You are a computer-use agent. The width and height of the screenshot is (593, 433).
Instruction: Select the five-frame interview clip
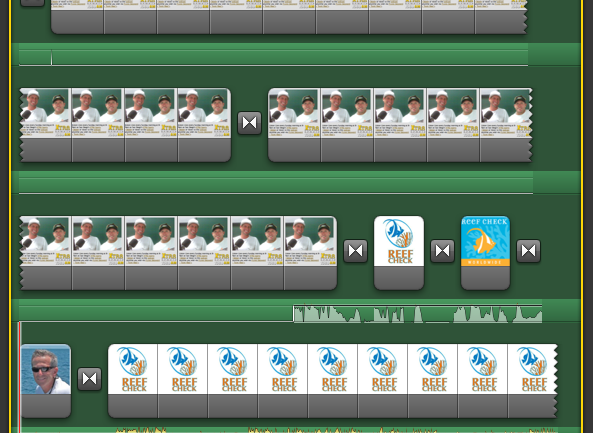400,125
